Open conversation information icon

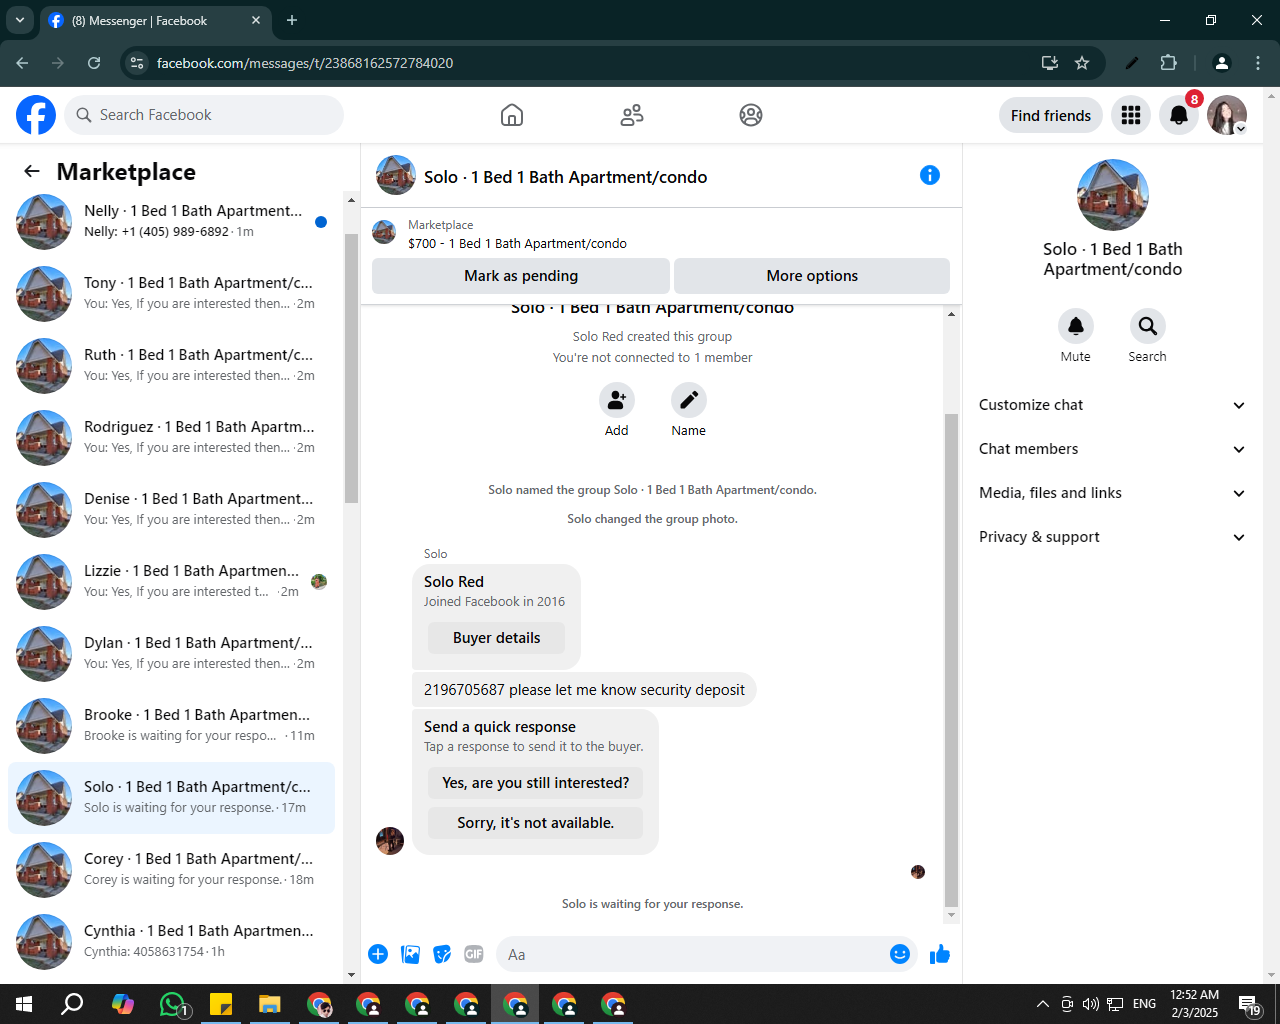(930, 175)
